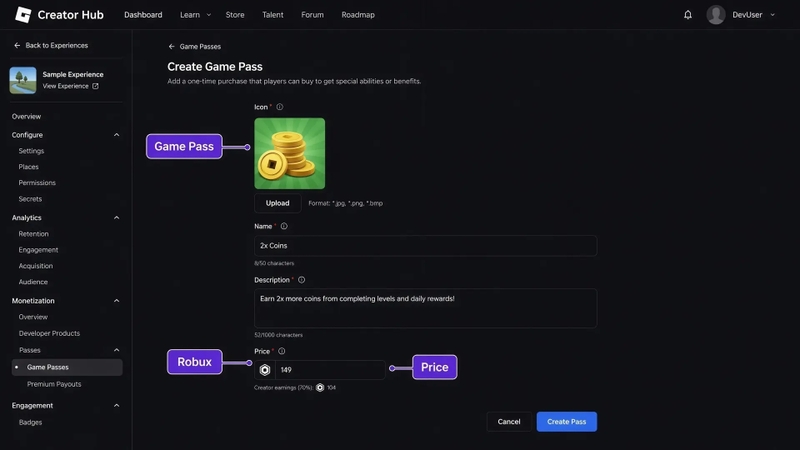Image resolution: width=800 pixels, height=450 pixels.
Task: Click the info icon next to Price
Action: coord(282,351)
